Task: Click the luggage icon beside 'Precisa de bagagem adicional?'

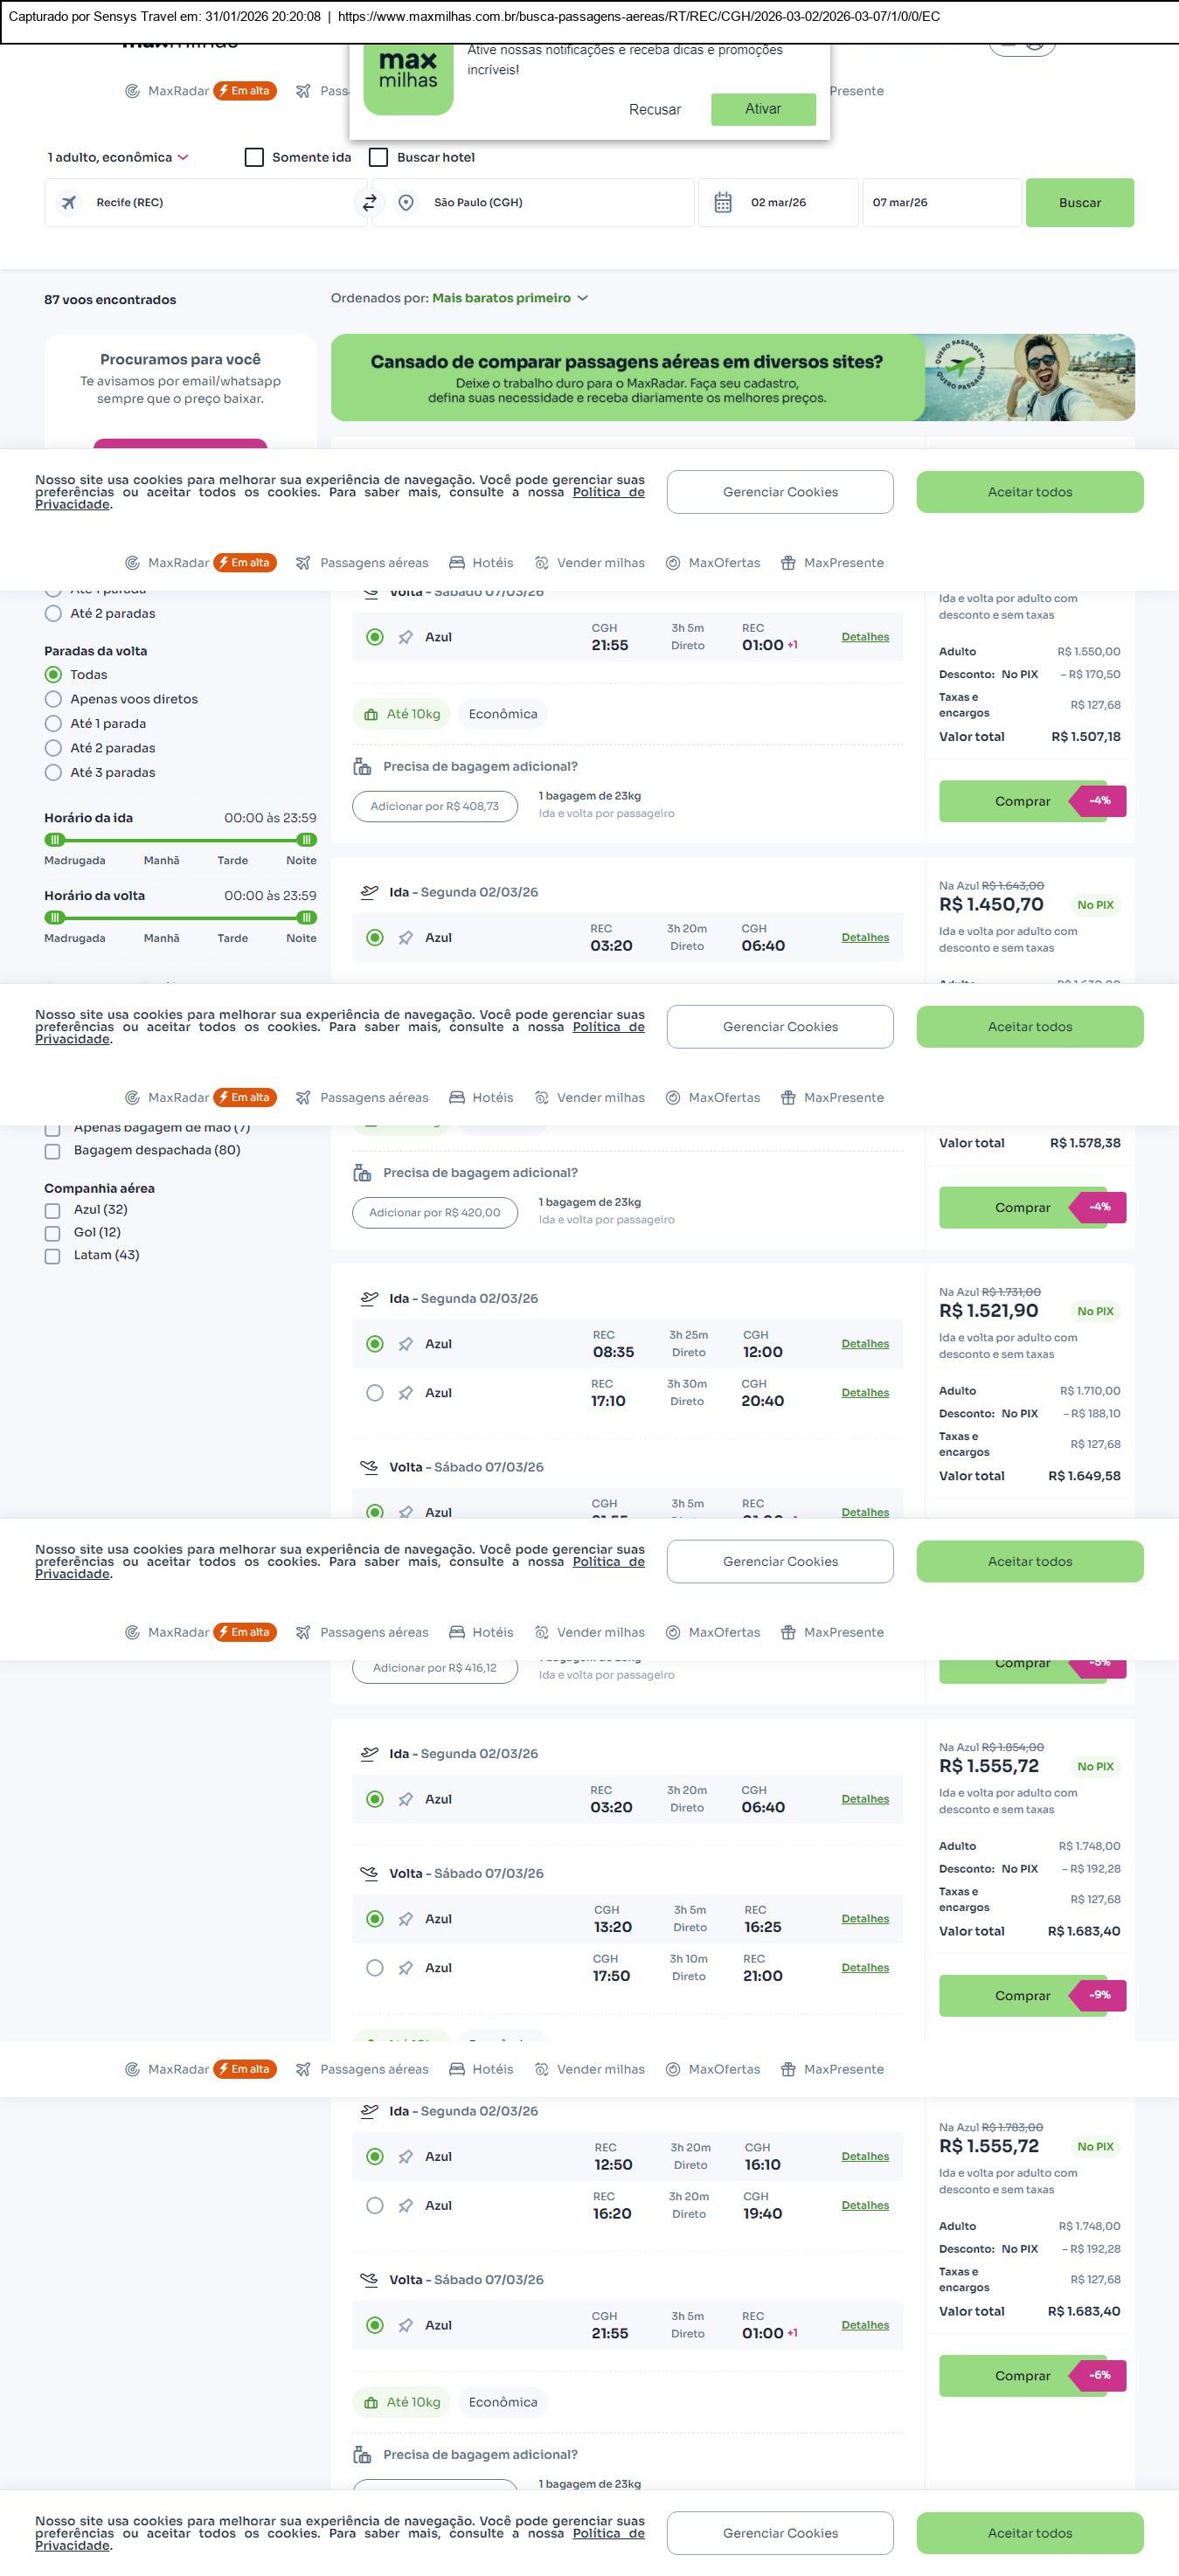Action: (x=362, y=767)
